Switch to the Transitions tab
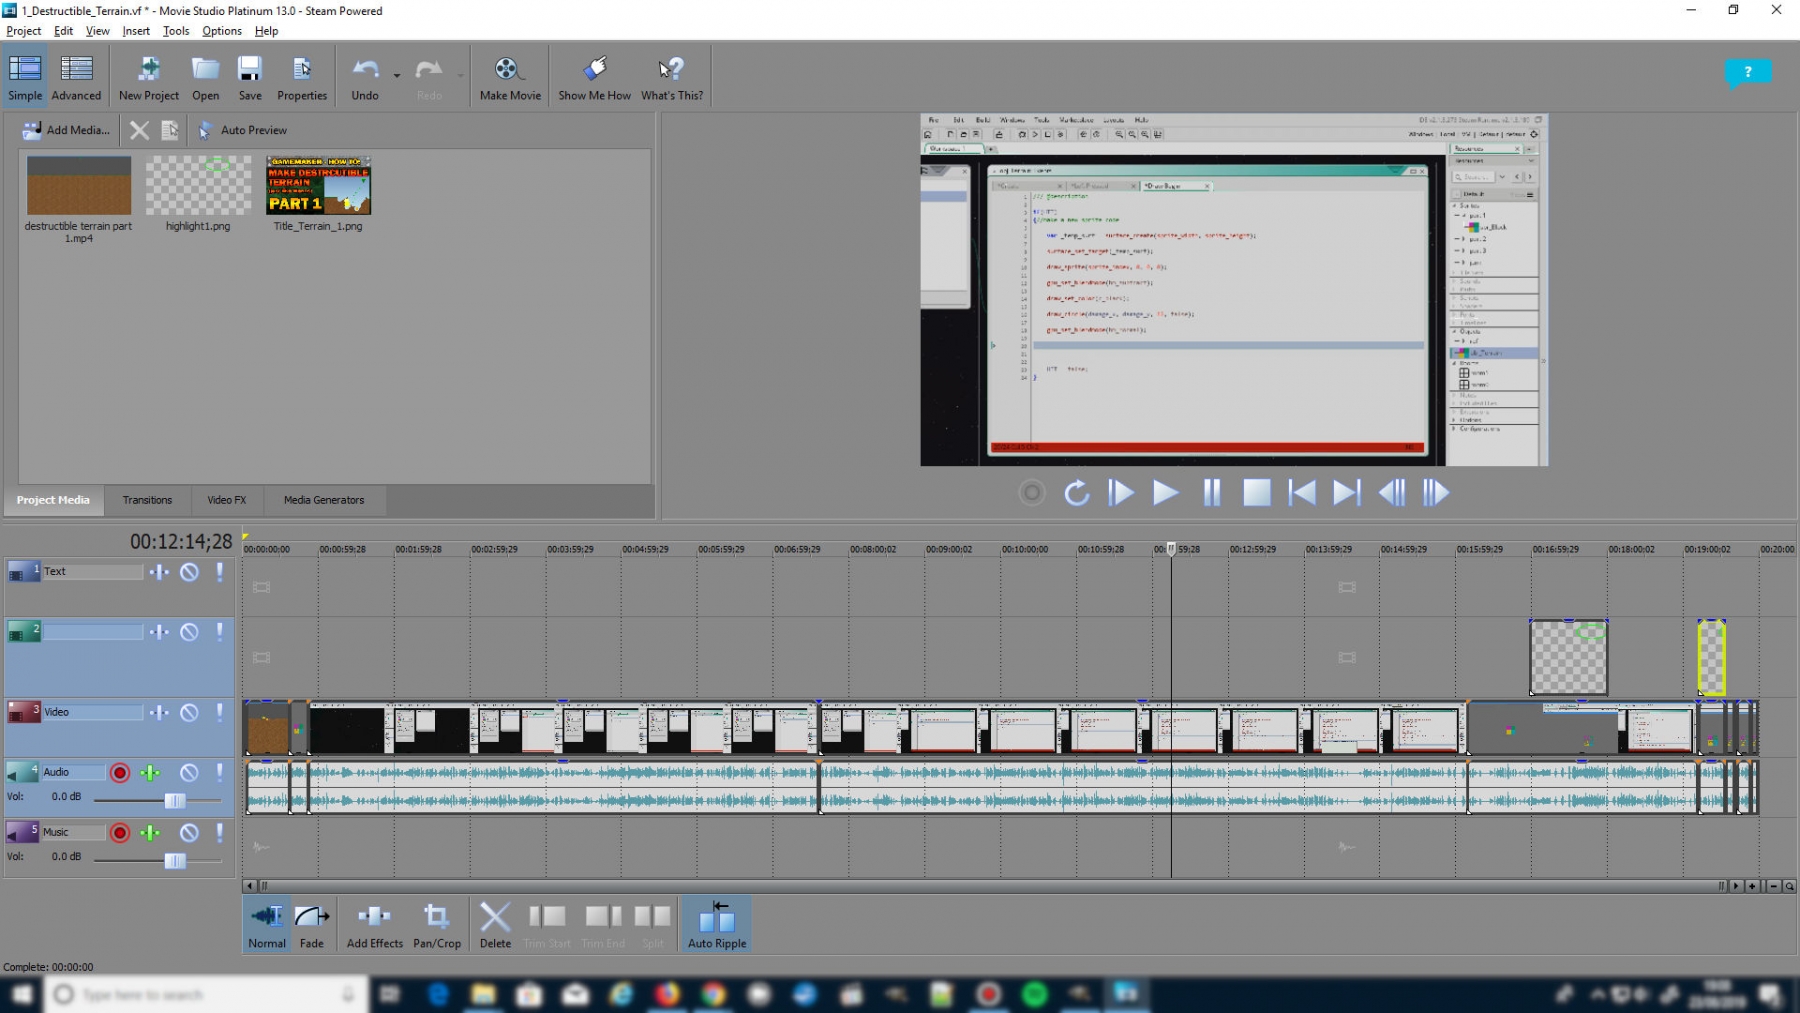The image size is (1800, 1013). coord(147,500)
